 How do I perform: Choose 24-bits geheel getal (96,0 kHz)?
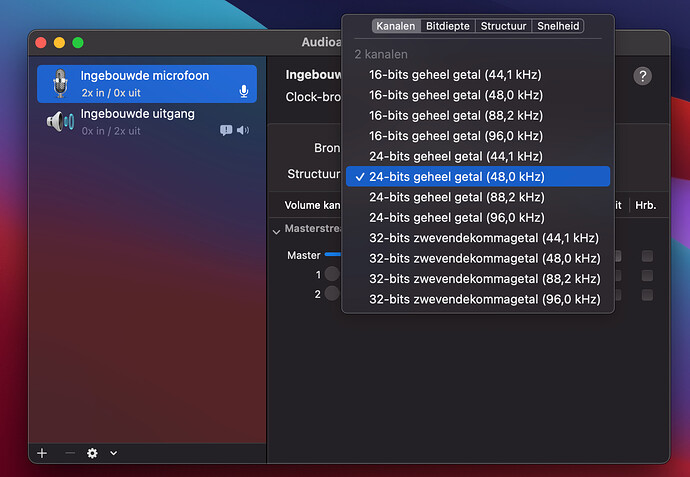[x=478, y=217]
